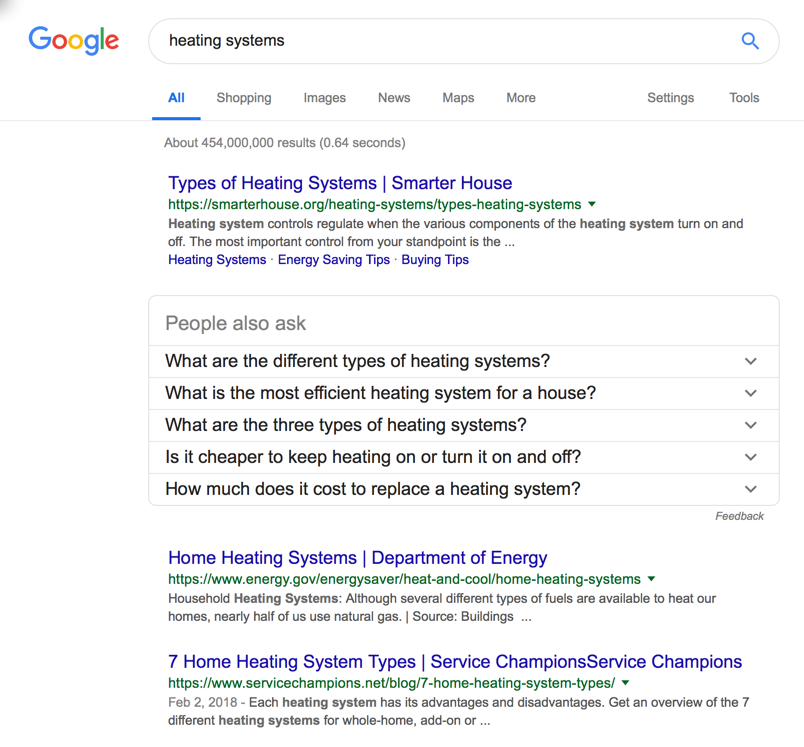Open the Buying Tips sitelink

coord(435,259)
